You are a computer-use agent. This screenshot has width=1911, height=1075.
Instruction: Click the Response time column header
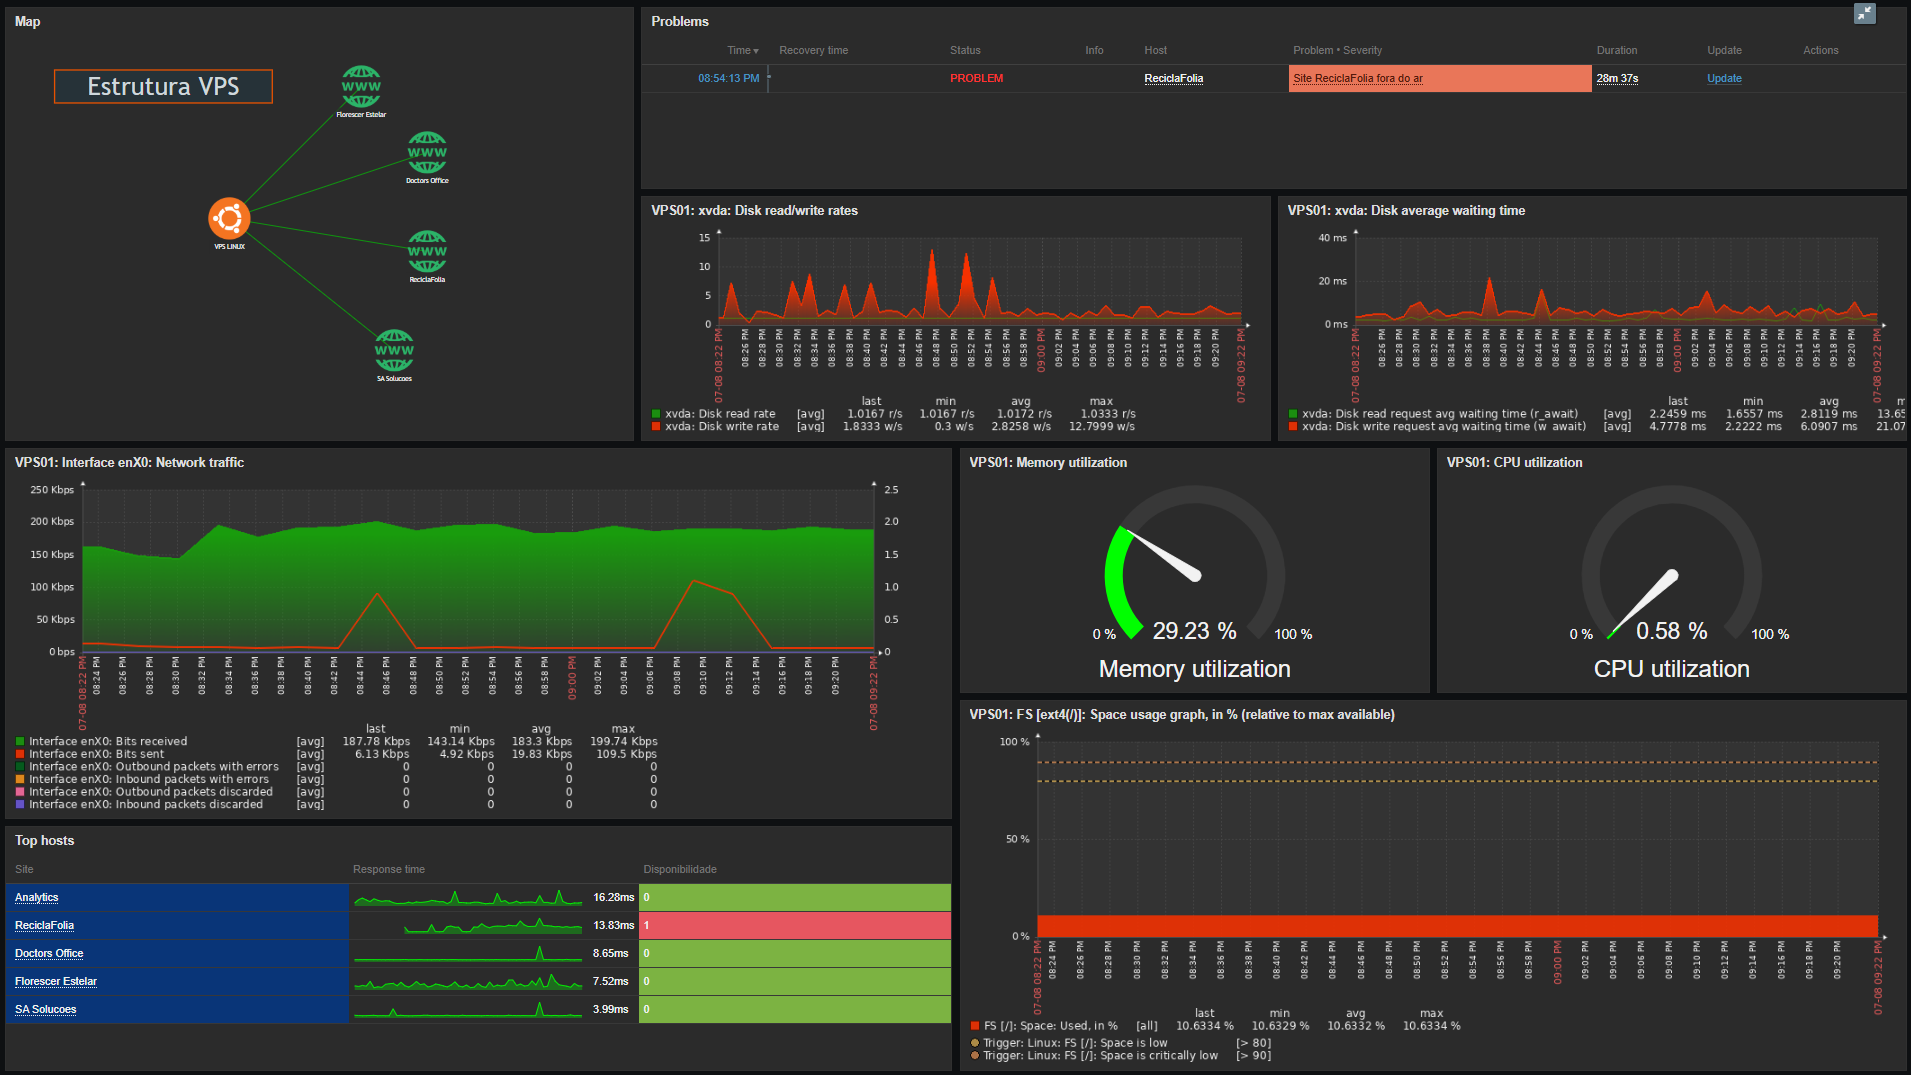(389, 870)
